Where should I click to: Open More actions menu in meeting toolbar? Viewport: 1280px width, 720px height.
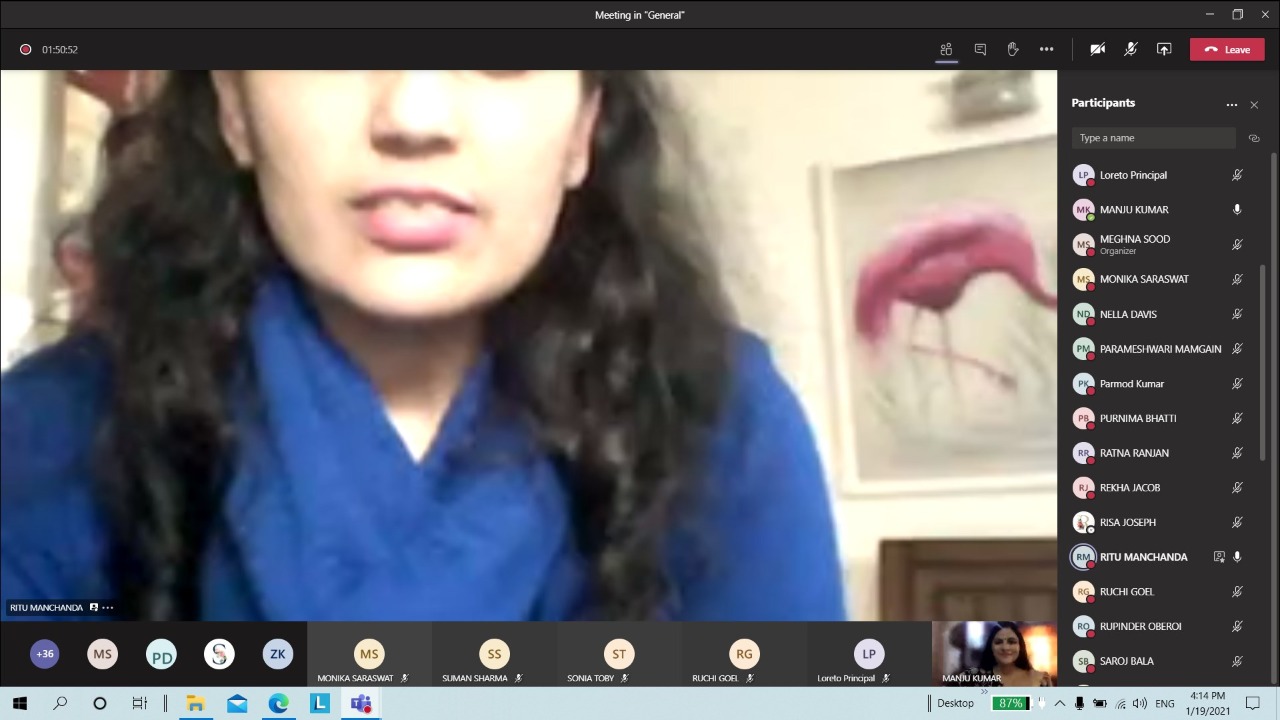(1046, 49)
